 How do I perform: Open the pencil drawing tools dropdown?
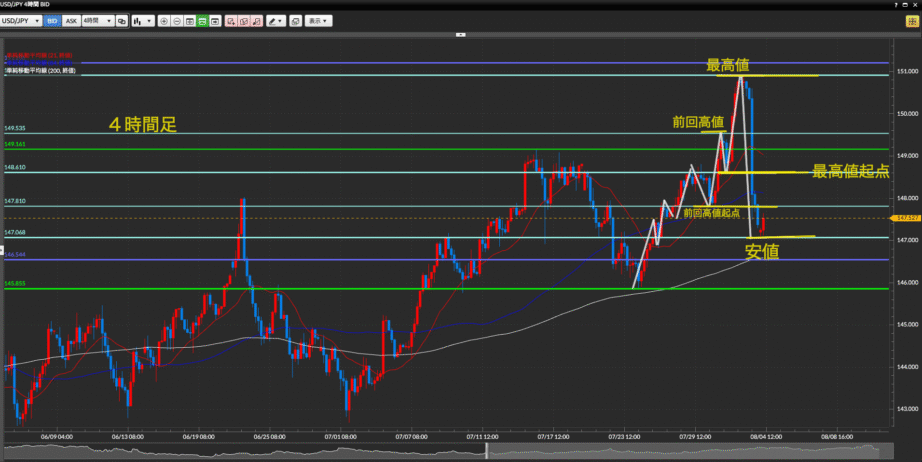tap(276, 21)
